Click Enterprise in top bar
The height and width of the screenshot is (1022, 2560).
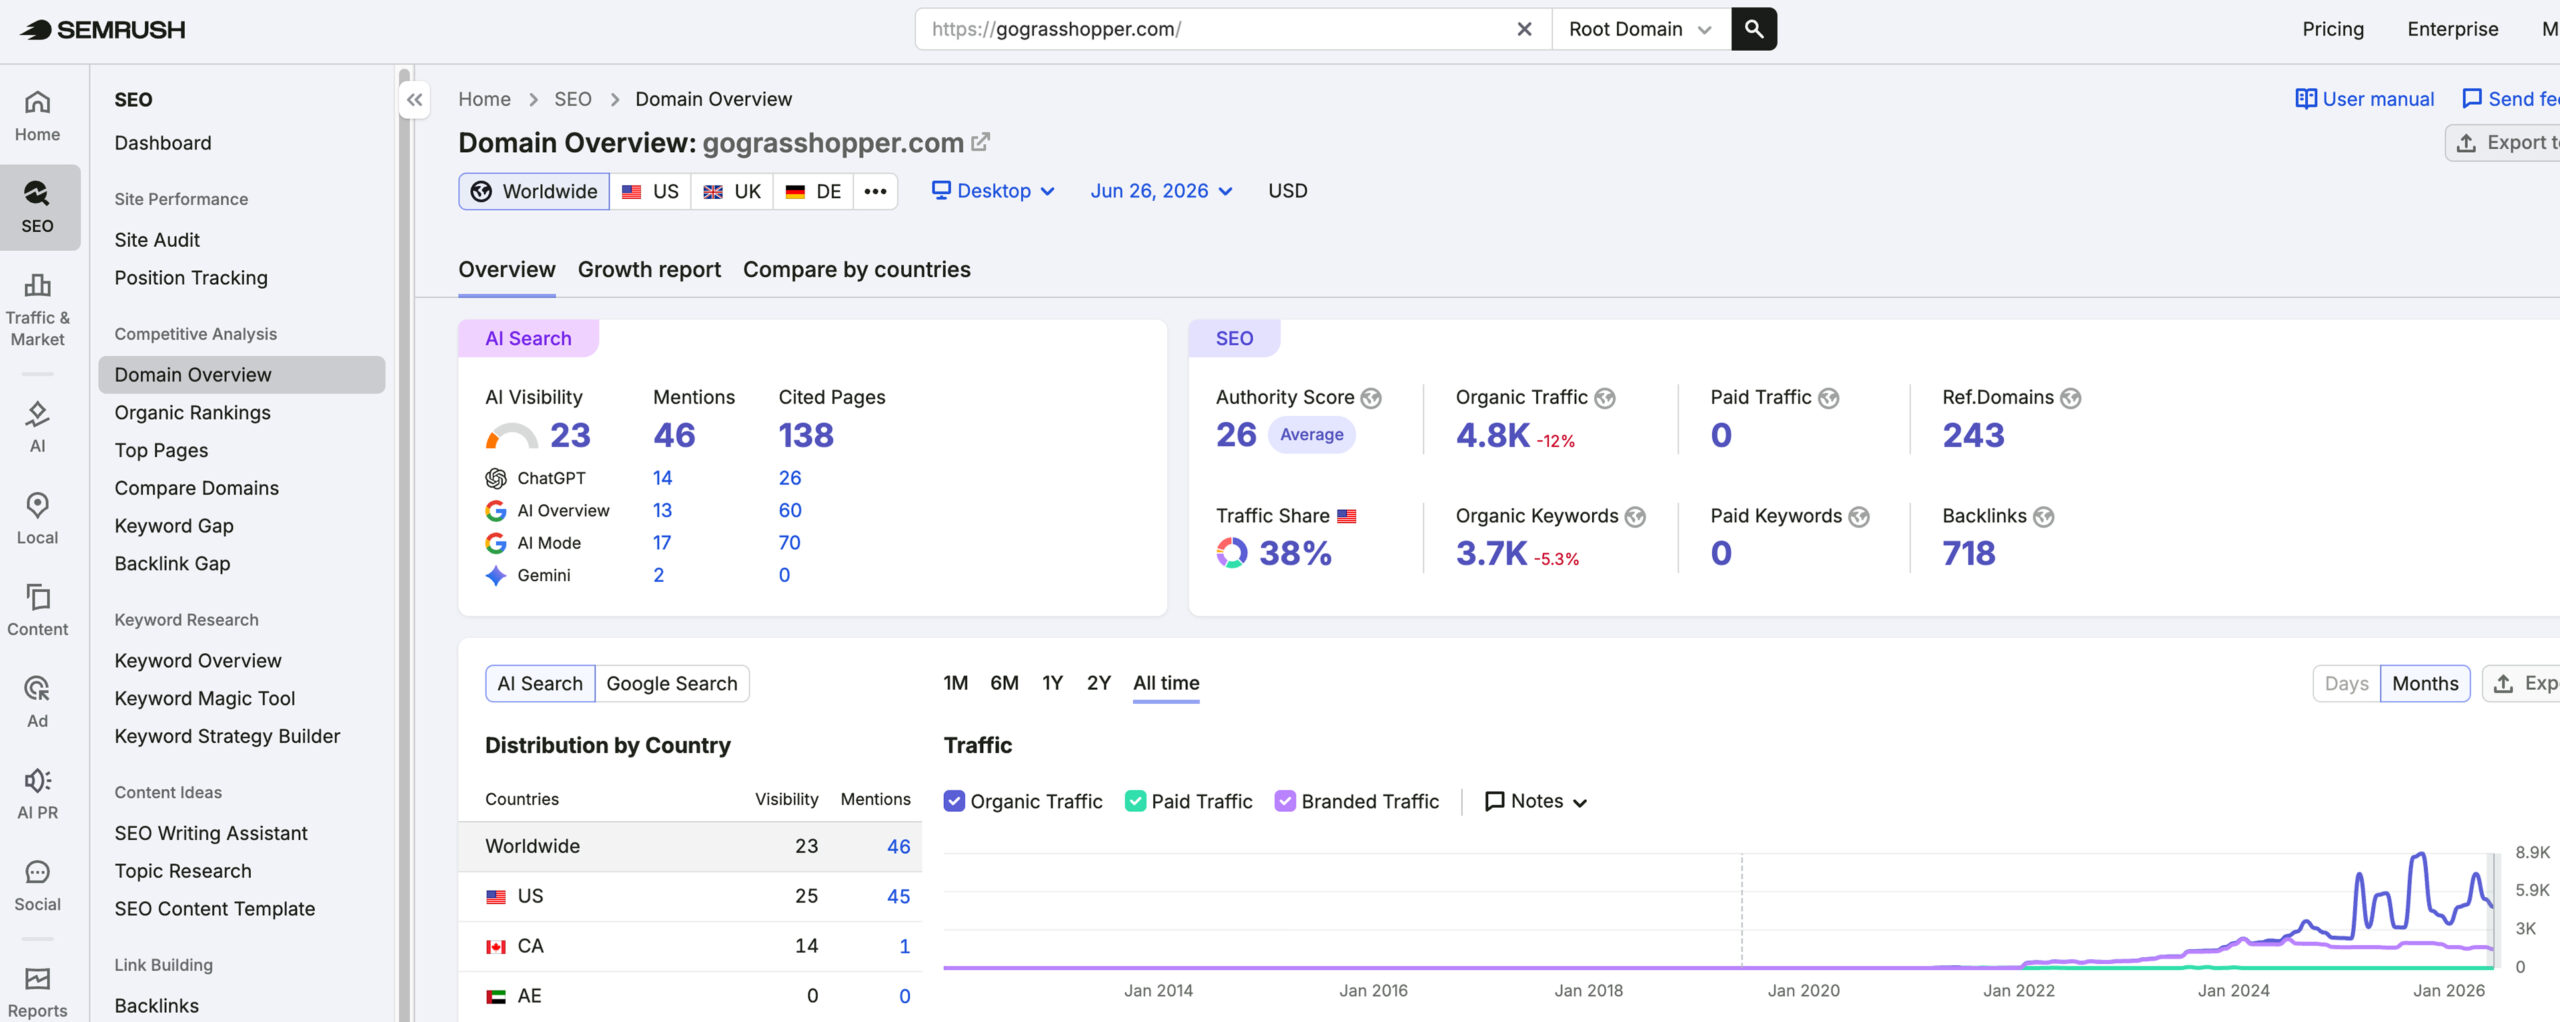coord(2452,29)
